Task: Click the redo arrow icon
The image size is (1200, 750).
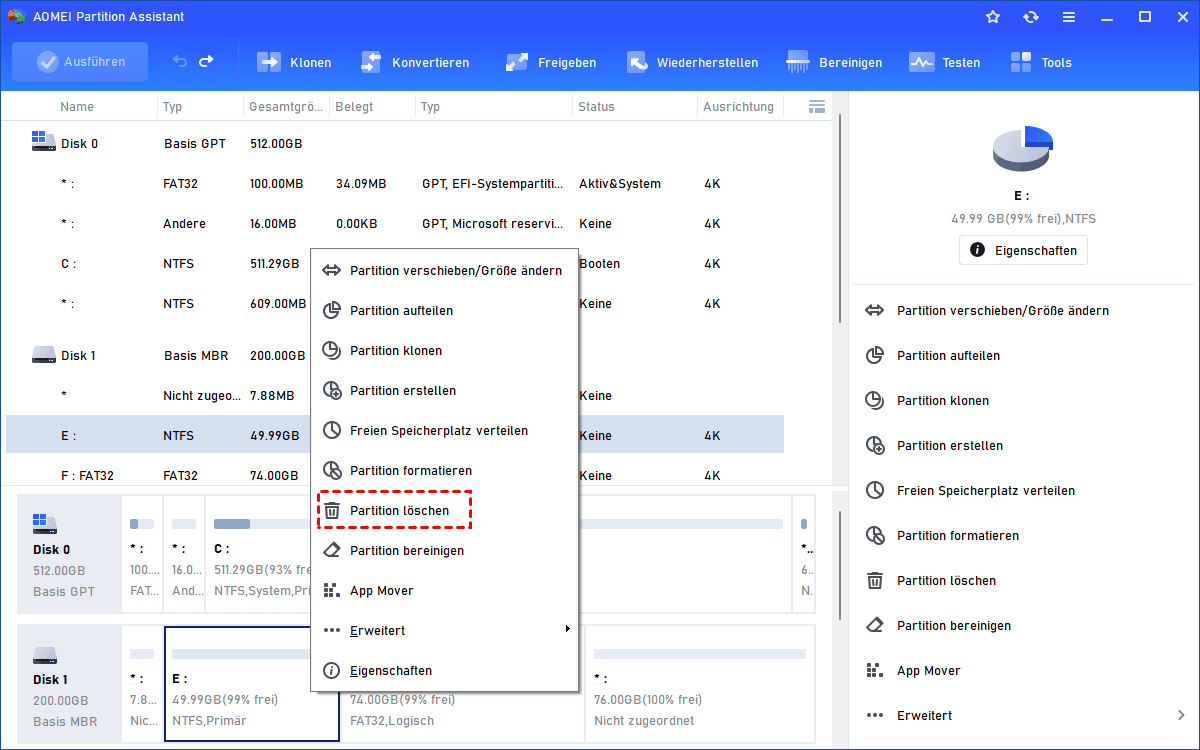Action: 206,62
